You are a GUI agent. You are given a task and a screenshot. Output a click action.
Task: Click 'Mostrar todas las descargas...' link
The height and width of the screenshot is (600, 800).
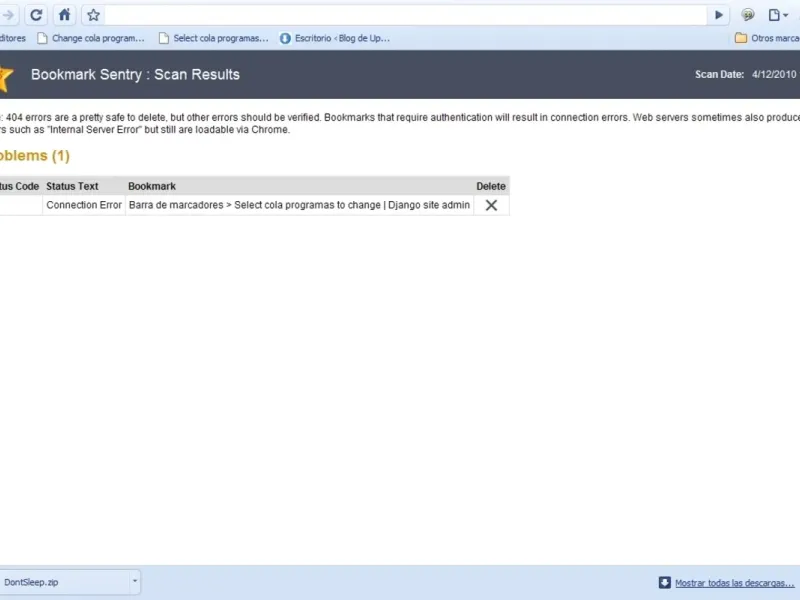click(x=734, y=583)
